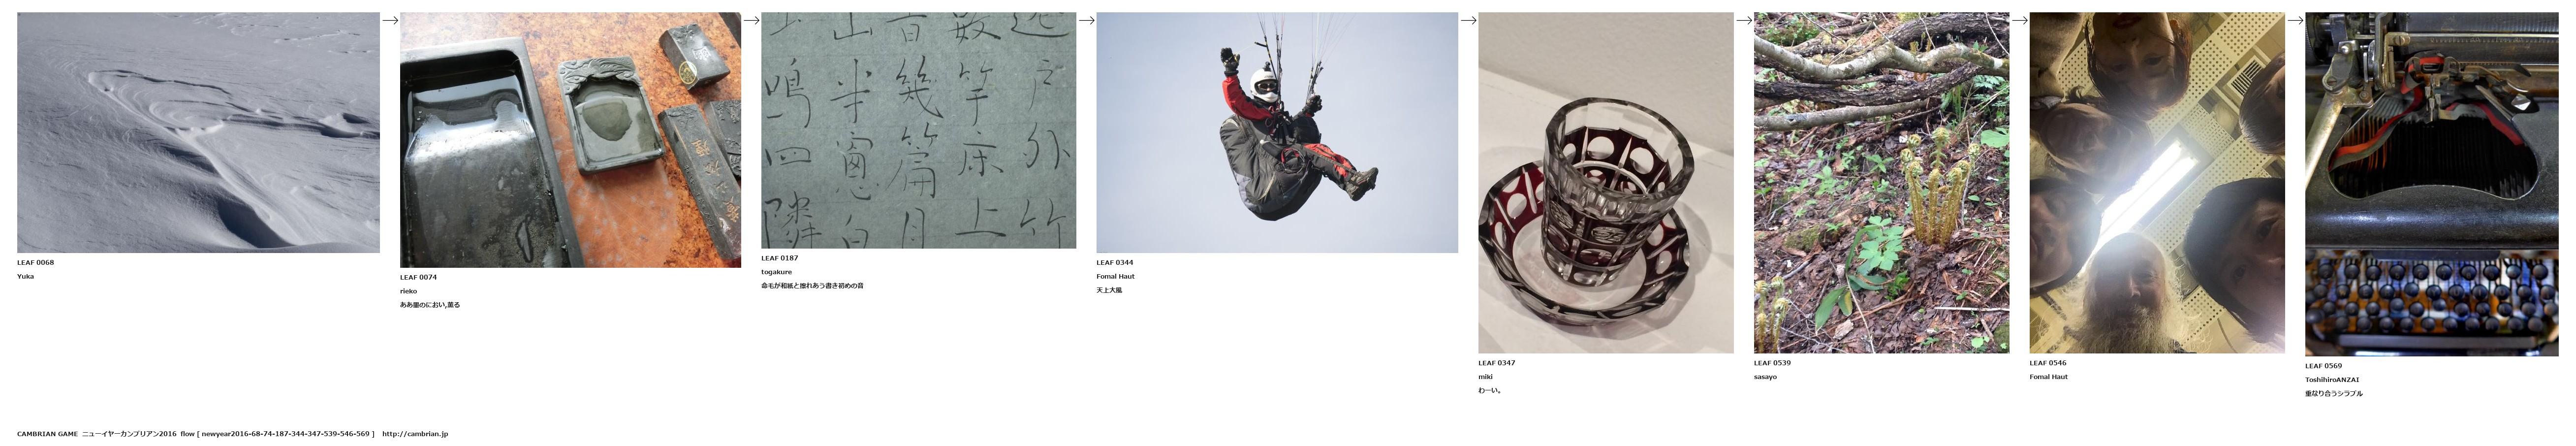Open the http://cambrian.jp footer link
This screenshot has width=2576, height=446.
click(x=415, y=434)
